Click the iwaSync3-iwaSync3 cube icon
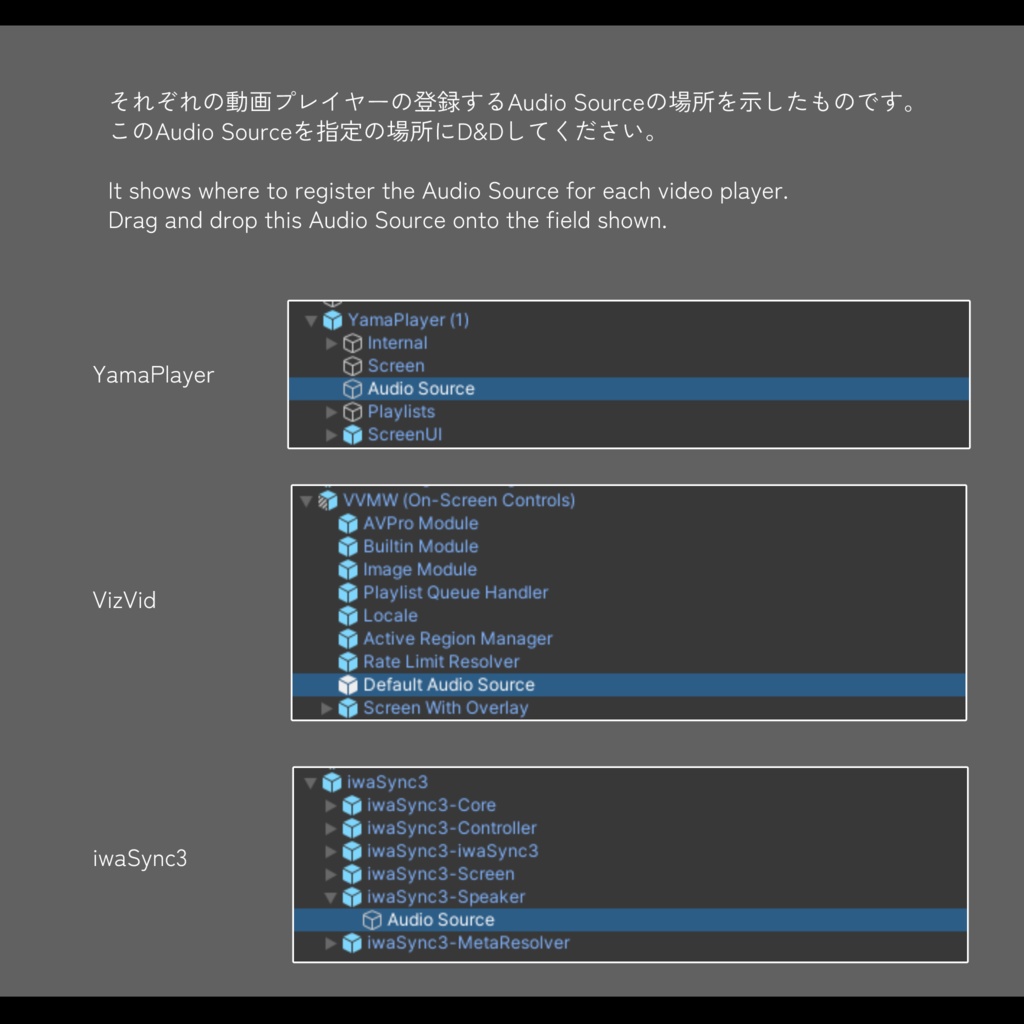The image size is (1024, 1024). 352,851
